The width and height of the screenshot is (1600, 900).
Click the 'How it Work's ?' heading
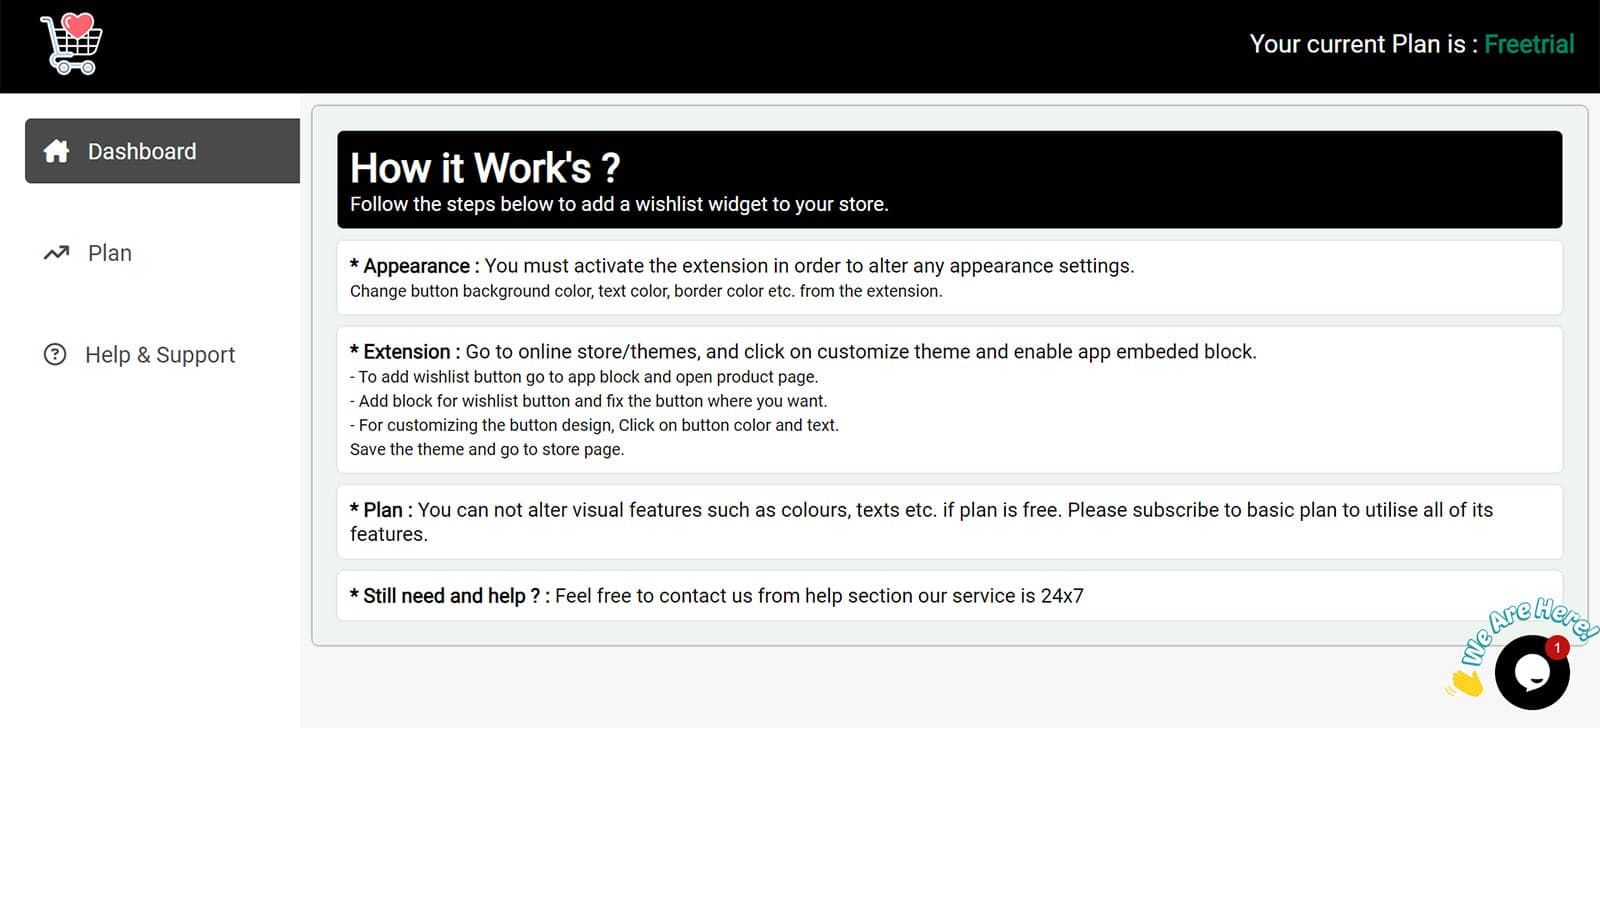pyautogui.click(x=485, y=168)
